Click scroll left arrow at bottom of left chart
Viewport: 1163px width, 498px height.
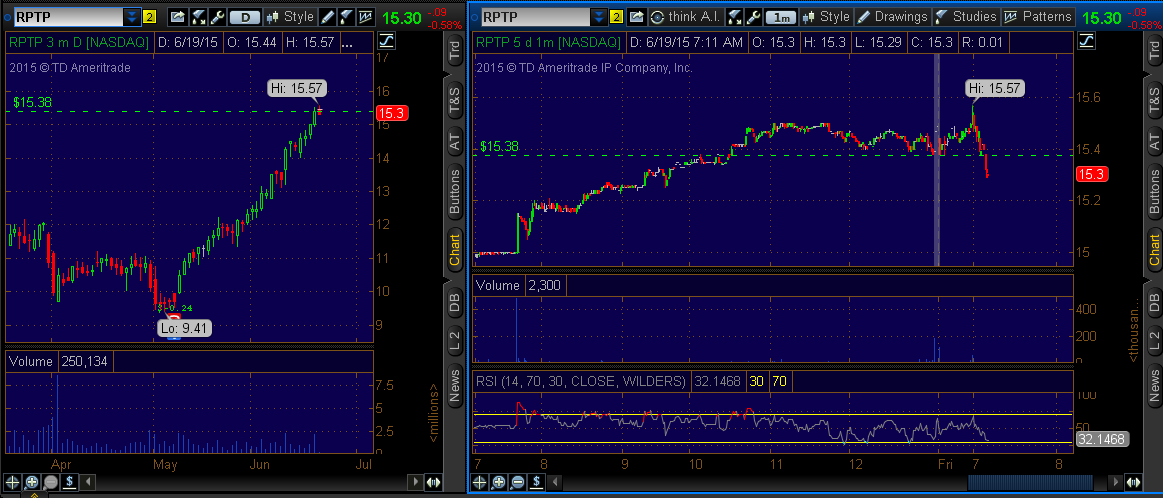89,482
